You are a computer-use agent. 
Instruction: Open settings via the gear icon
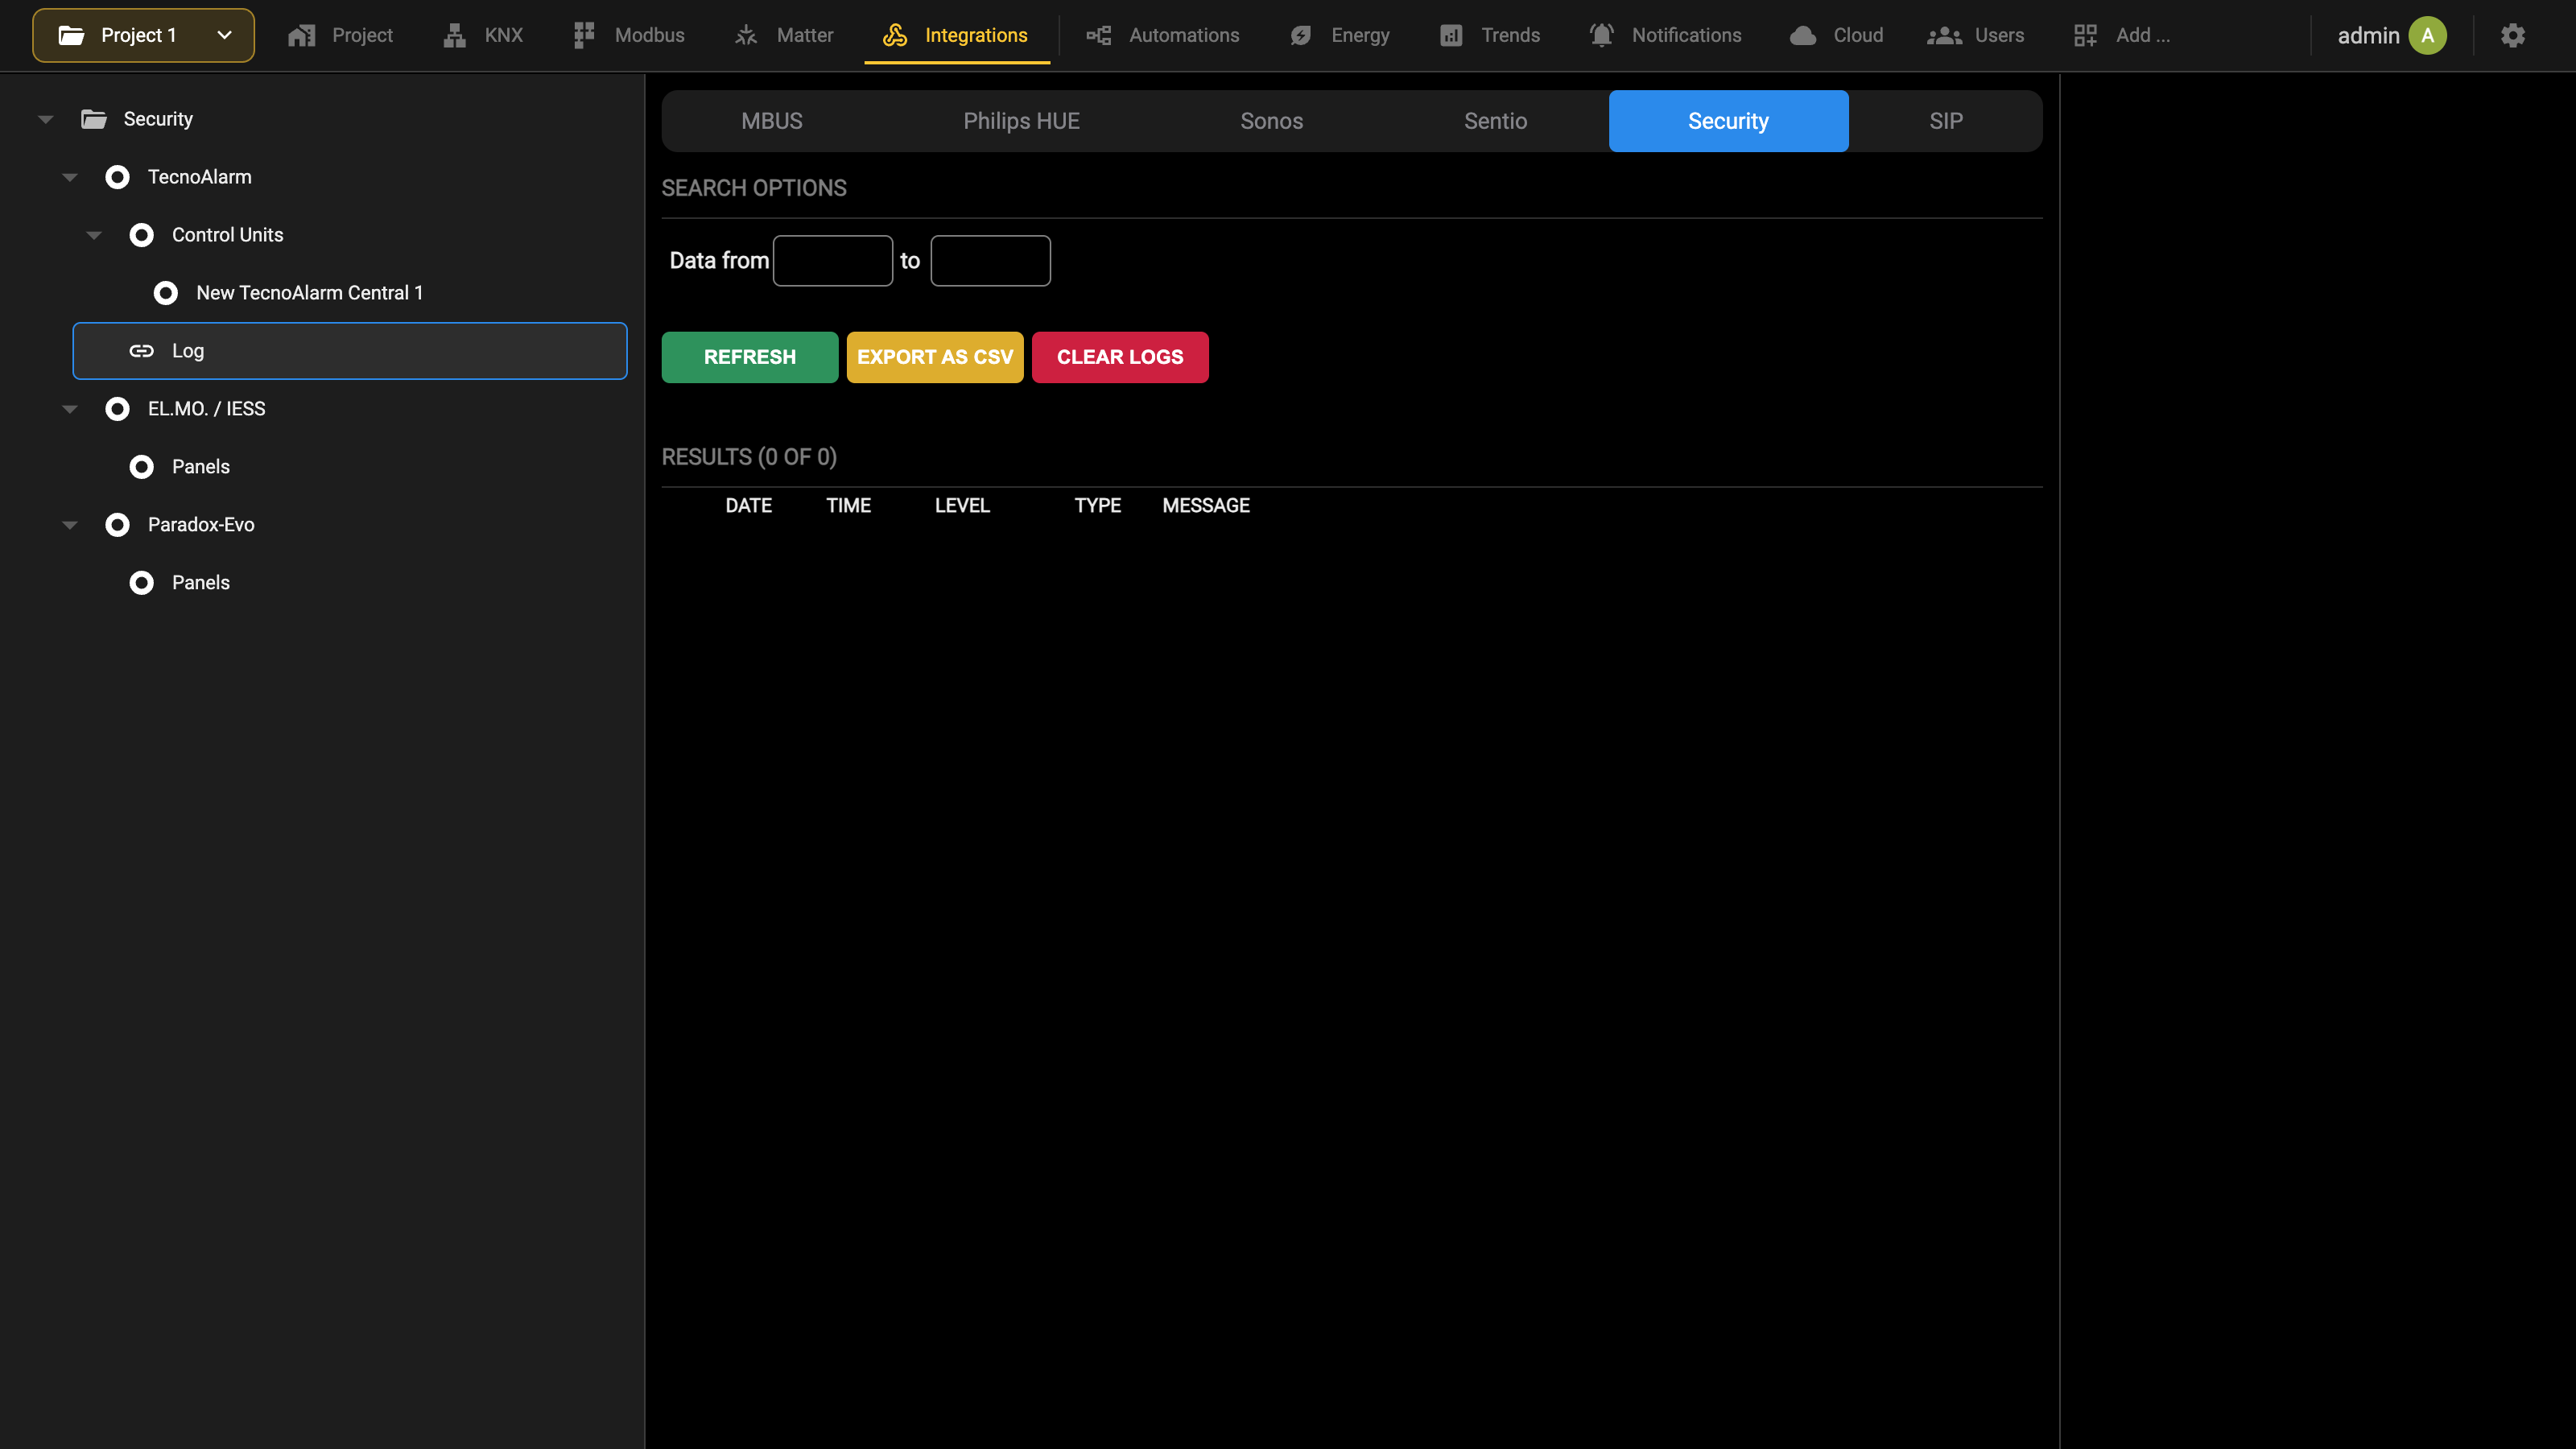(2513, 35)
